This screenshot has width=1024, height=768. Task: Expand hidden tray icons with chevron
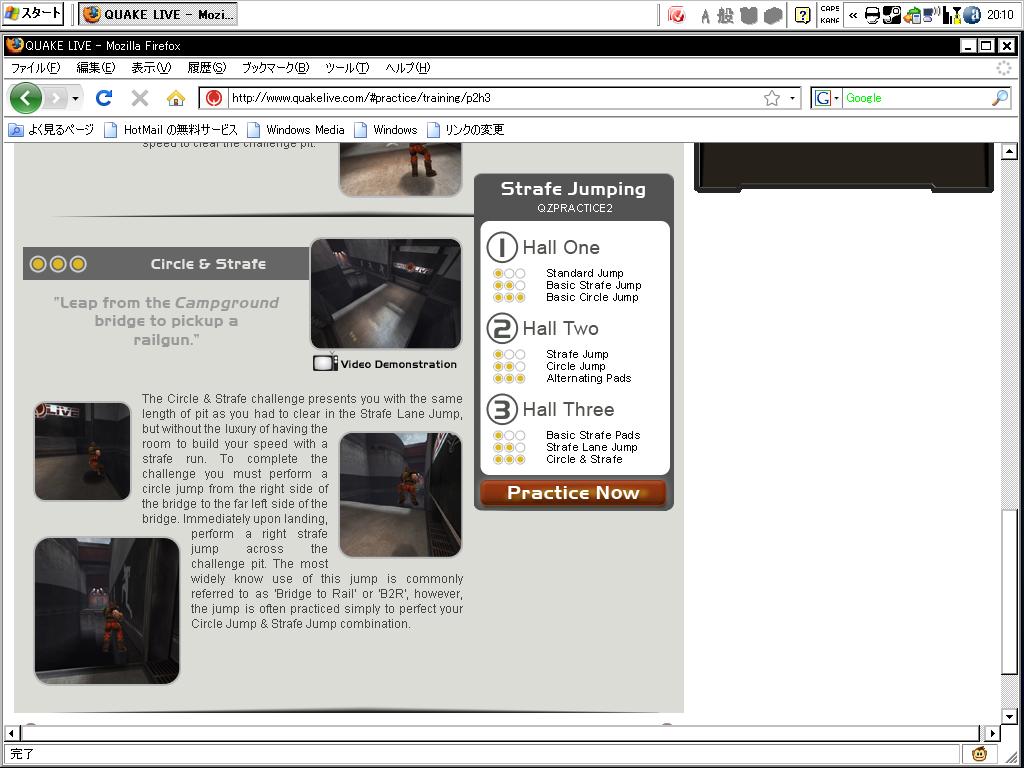point(853,14)
